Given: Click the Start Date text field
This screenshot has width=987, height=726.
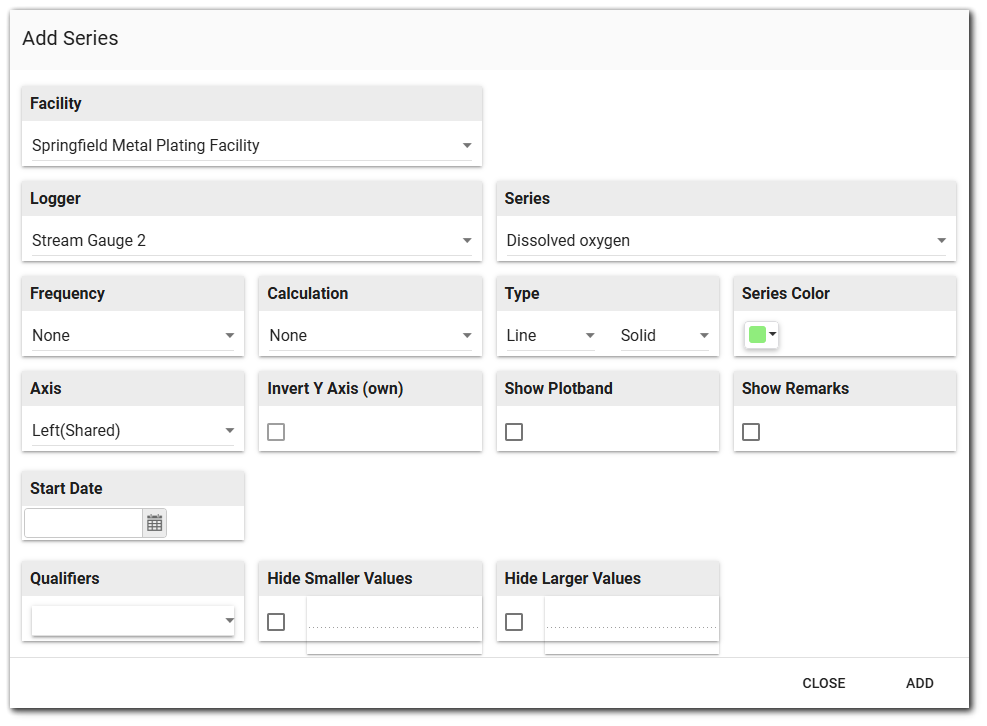Looking at the screenshot, I should (x=84, y=523).
